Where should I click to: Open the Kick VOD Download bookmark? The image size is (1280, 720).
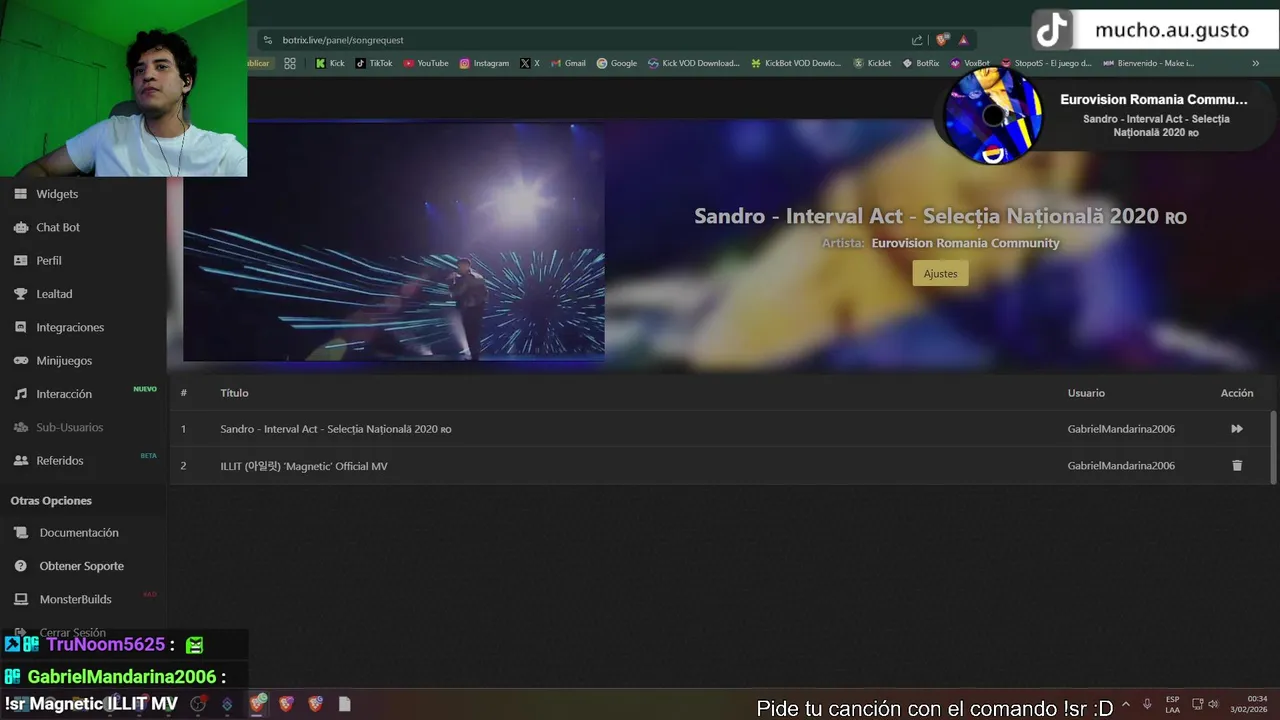pos(694,63)
